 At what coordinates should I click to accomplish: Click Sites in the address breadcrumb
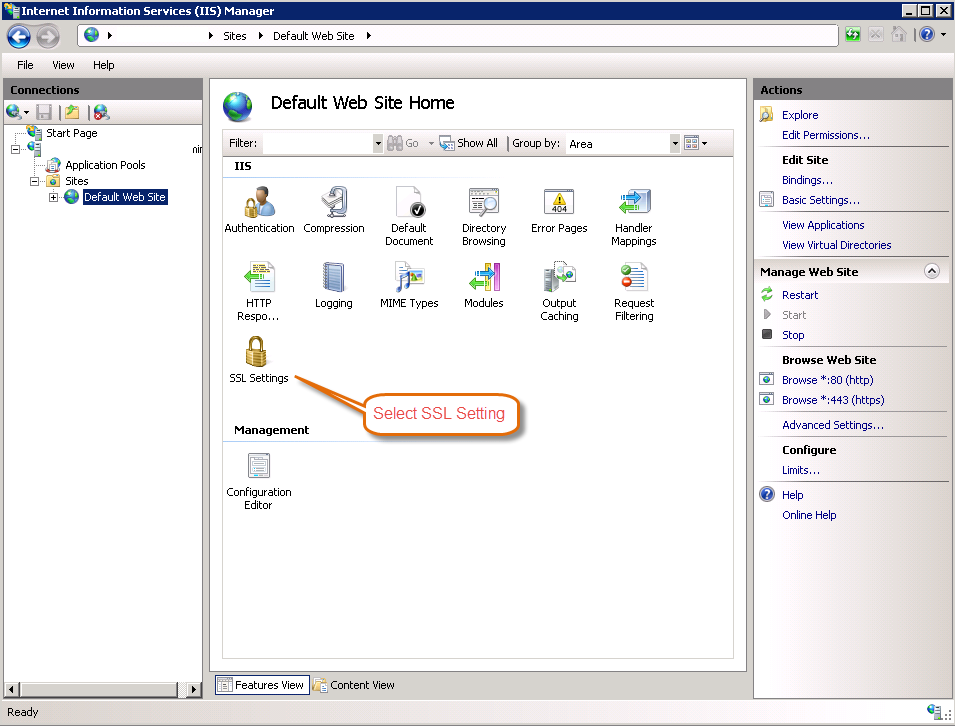coord(234,36)
